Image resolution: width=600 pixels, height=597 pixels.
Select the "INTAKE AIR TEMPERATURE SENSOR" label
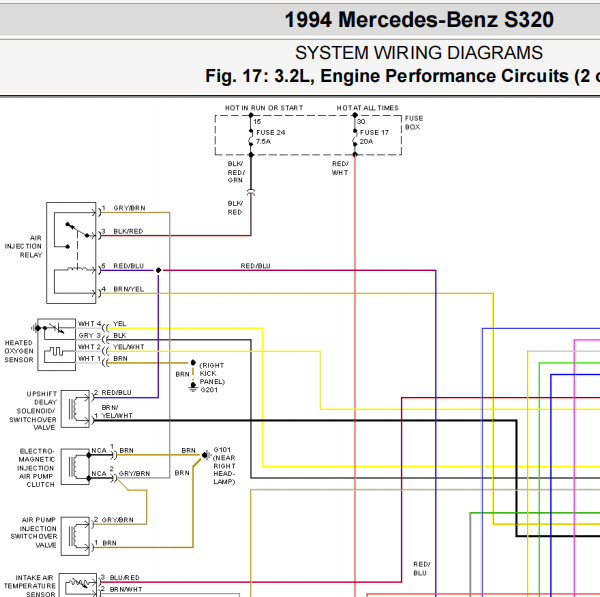pyautogui.click(x=30, y=586)
